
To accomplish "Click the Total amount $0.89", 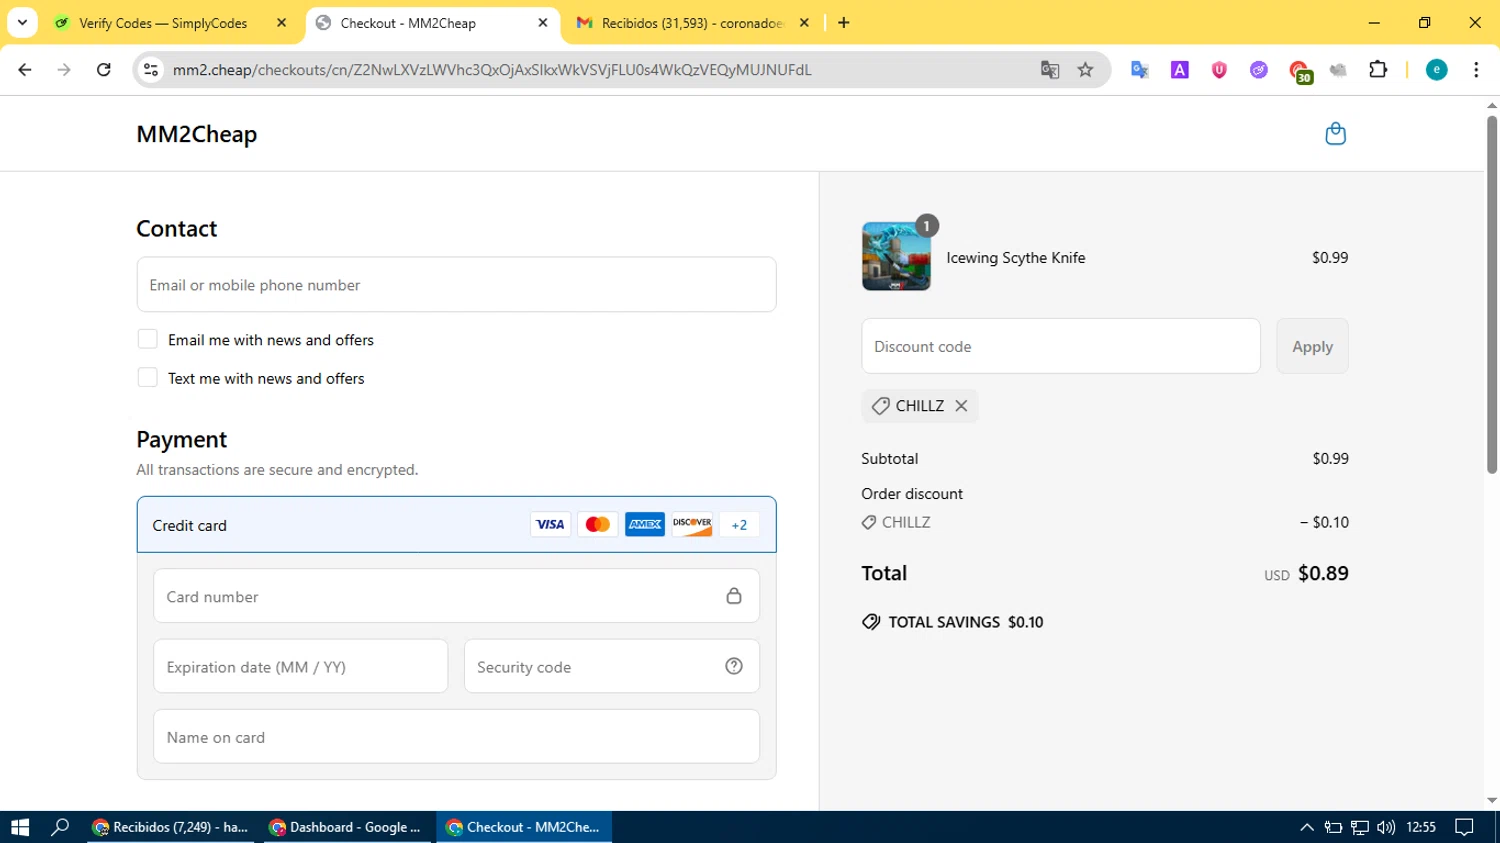I will [x=1323, y=574].
